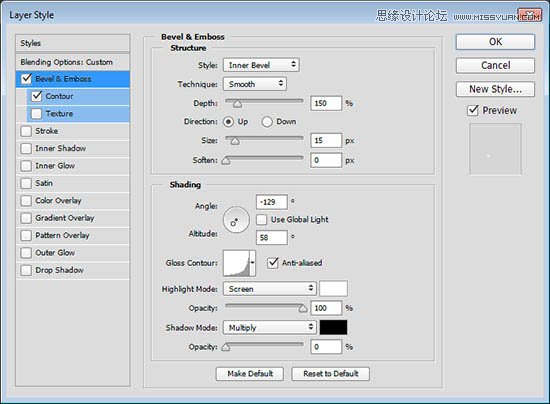This screenshot has width=550, height=404.
Task: Click the Altitude input field
Action: pos(272,237)
